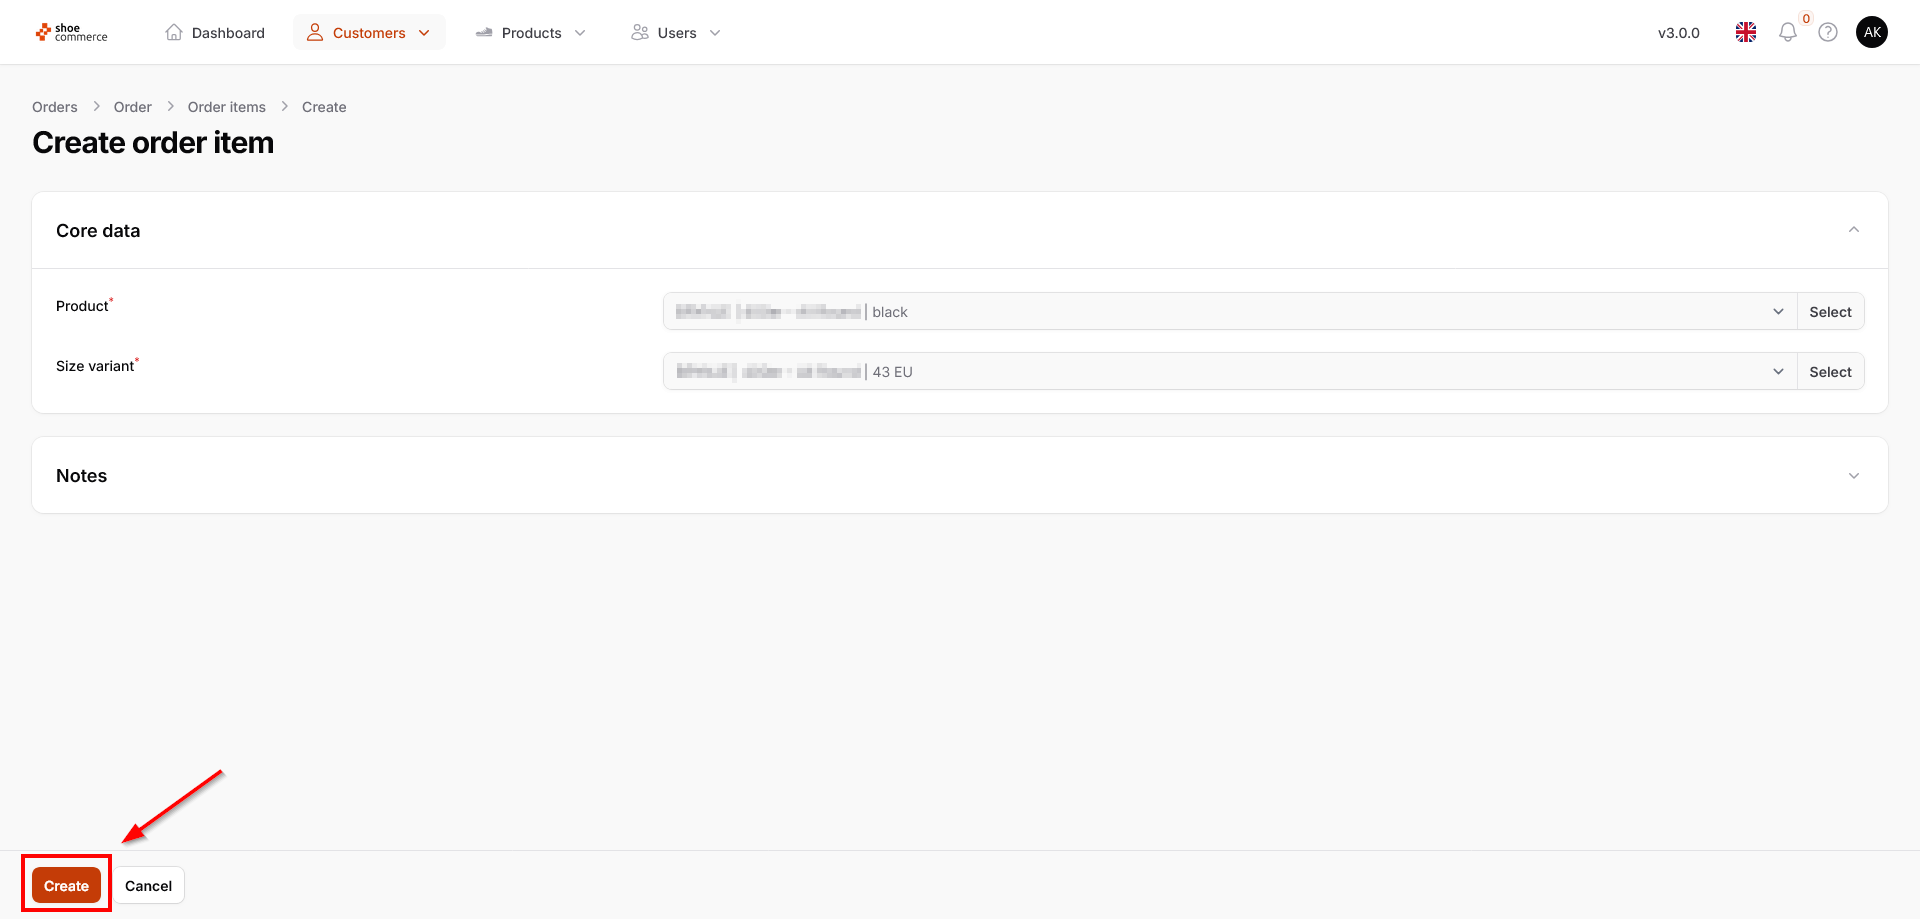The image size is (1920, 919).
Task: Click the Customers person icon
Action: coord(315,32)
